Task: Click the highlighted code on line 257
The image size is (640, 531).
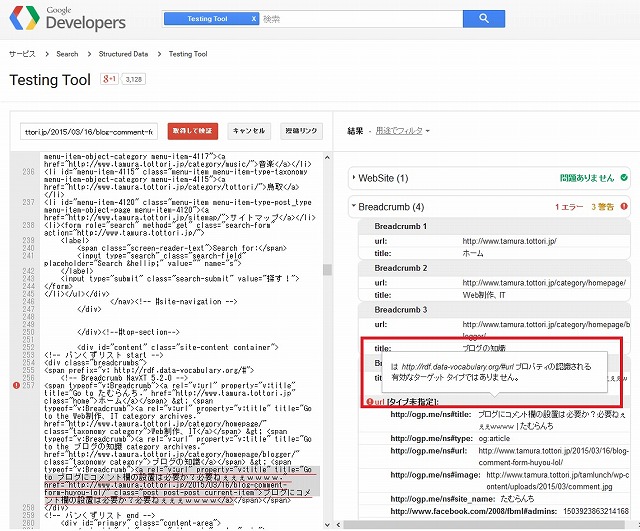Action: 180,485
